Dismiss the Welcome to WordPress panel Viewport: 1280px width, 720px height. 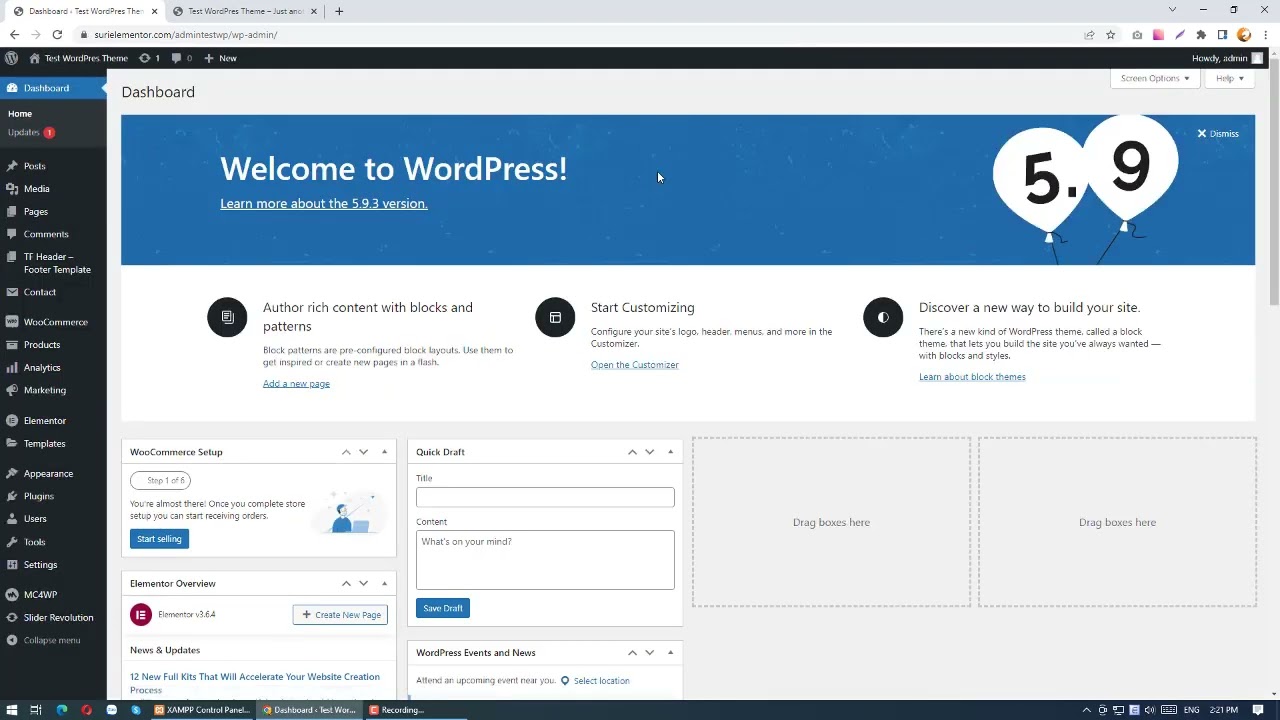pyautogui.click(x=1218, y=134)
